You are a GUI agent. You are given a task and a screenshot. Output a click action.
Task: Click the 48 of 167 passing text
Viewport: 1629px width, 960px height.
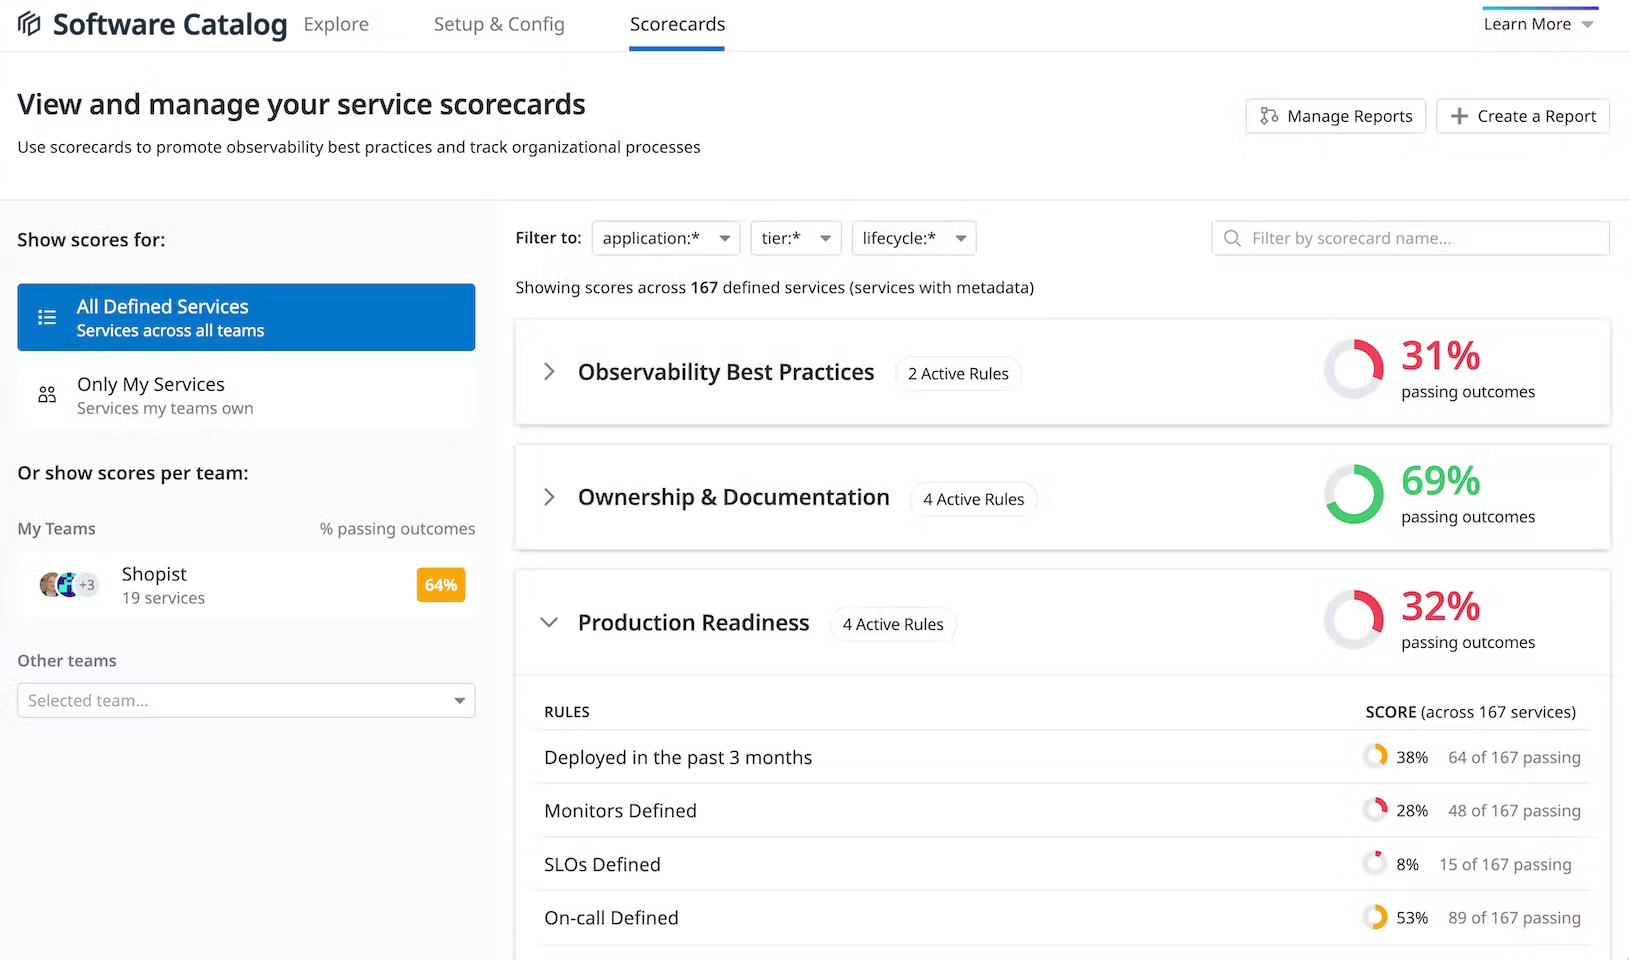pos(1514,810)
